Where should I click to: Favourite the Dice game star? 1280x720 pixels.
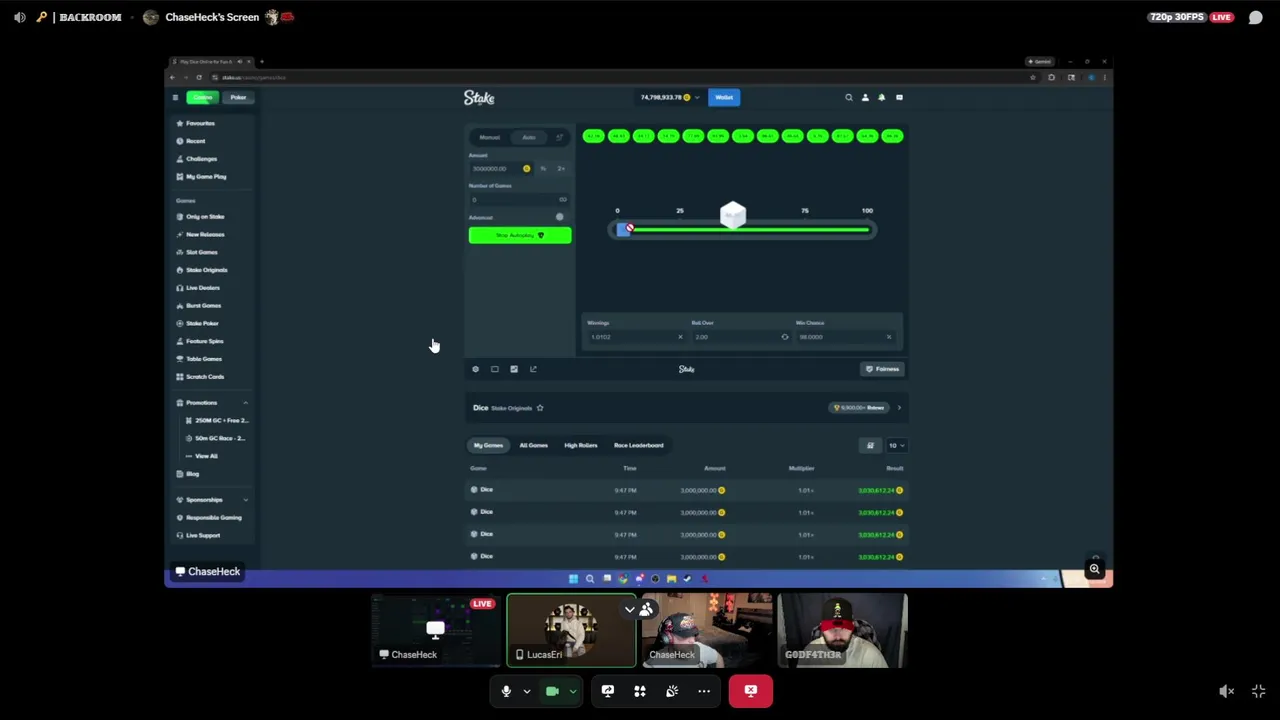click(x=540, y=408)
